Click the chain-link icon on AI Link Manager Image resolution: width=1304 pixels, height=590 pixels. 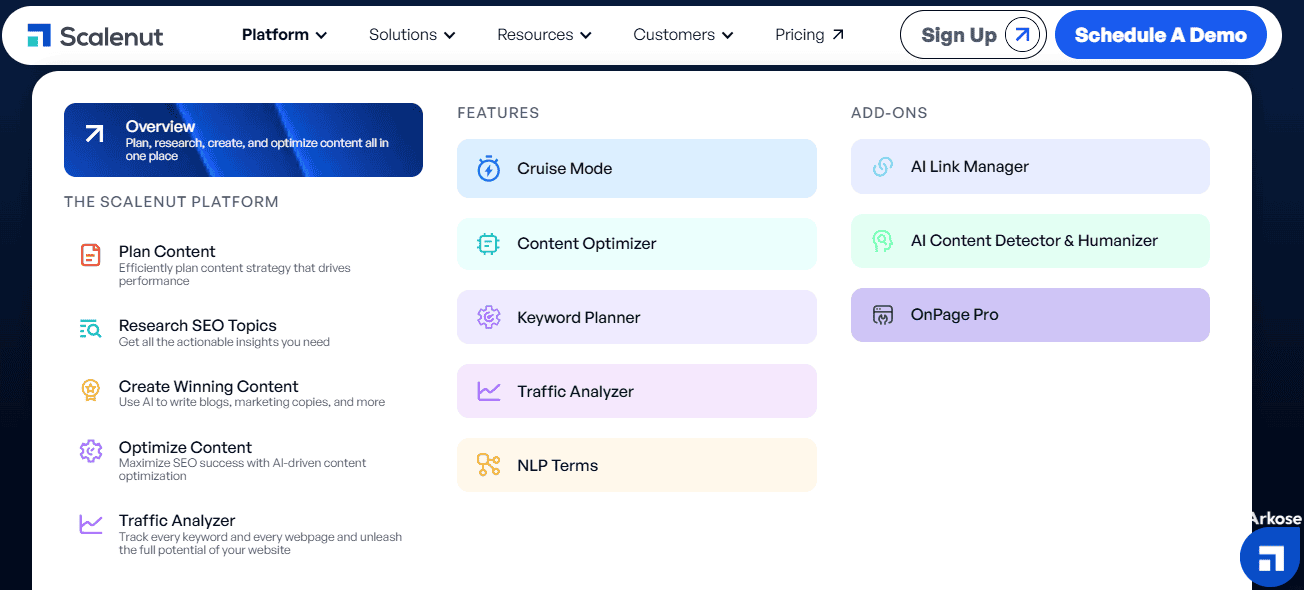[882, 167]
